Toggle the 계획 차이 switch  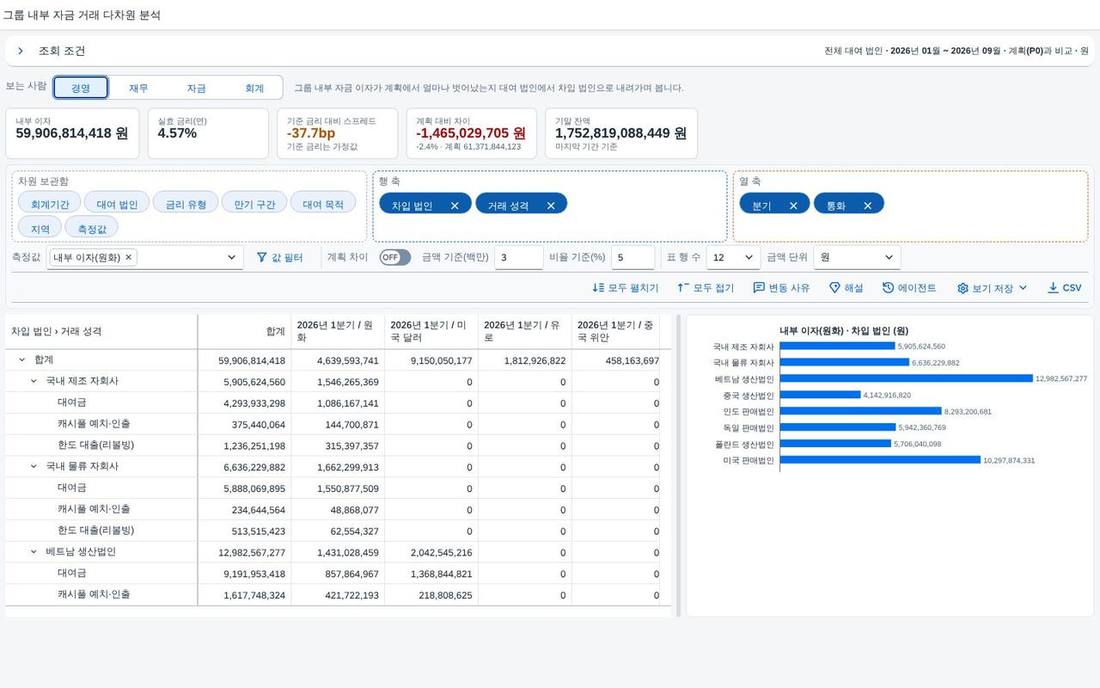[x=395, y=257]
